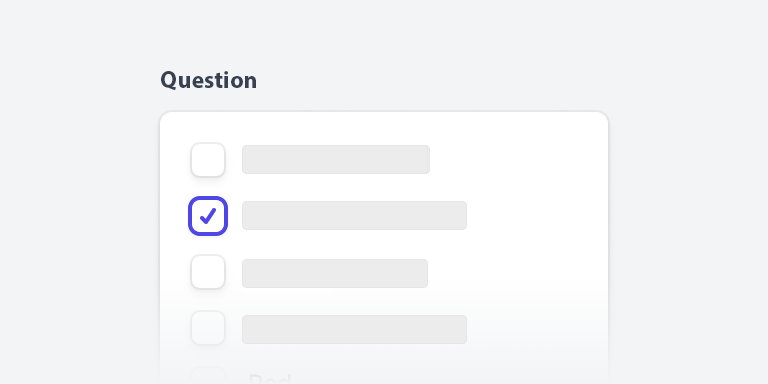
Task: Click the Question card's white background
Action: (539, 245)
